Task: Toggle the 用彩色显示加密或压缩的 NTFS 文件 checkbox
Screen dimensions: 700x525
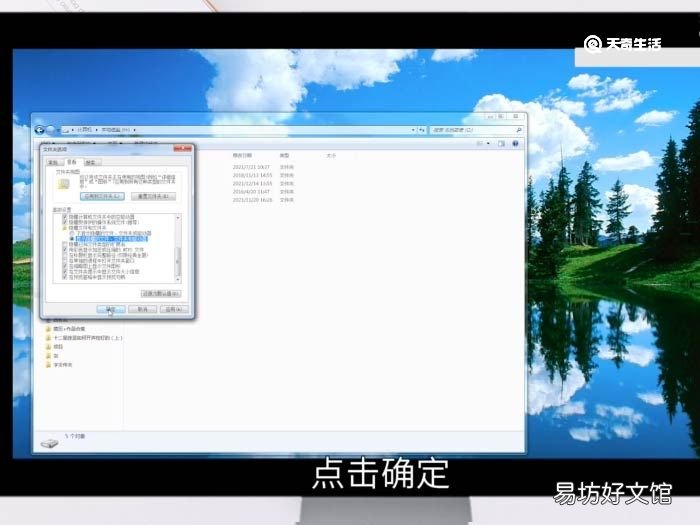Action: tap(65, 250)
